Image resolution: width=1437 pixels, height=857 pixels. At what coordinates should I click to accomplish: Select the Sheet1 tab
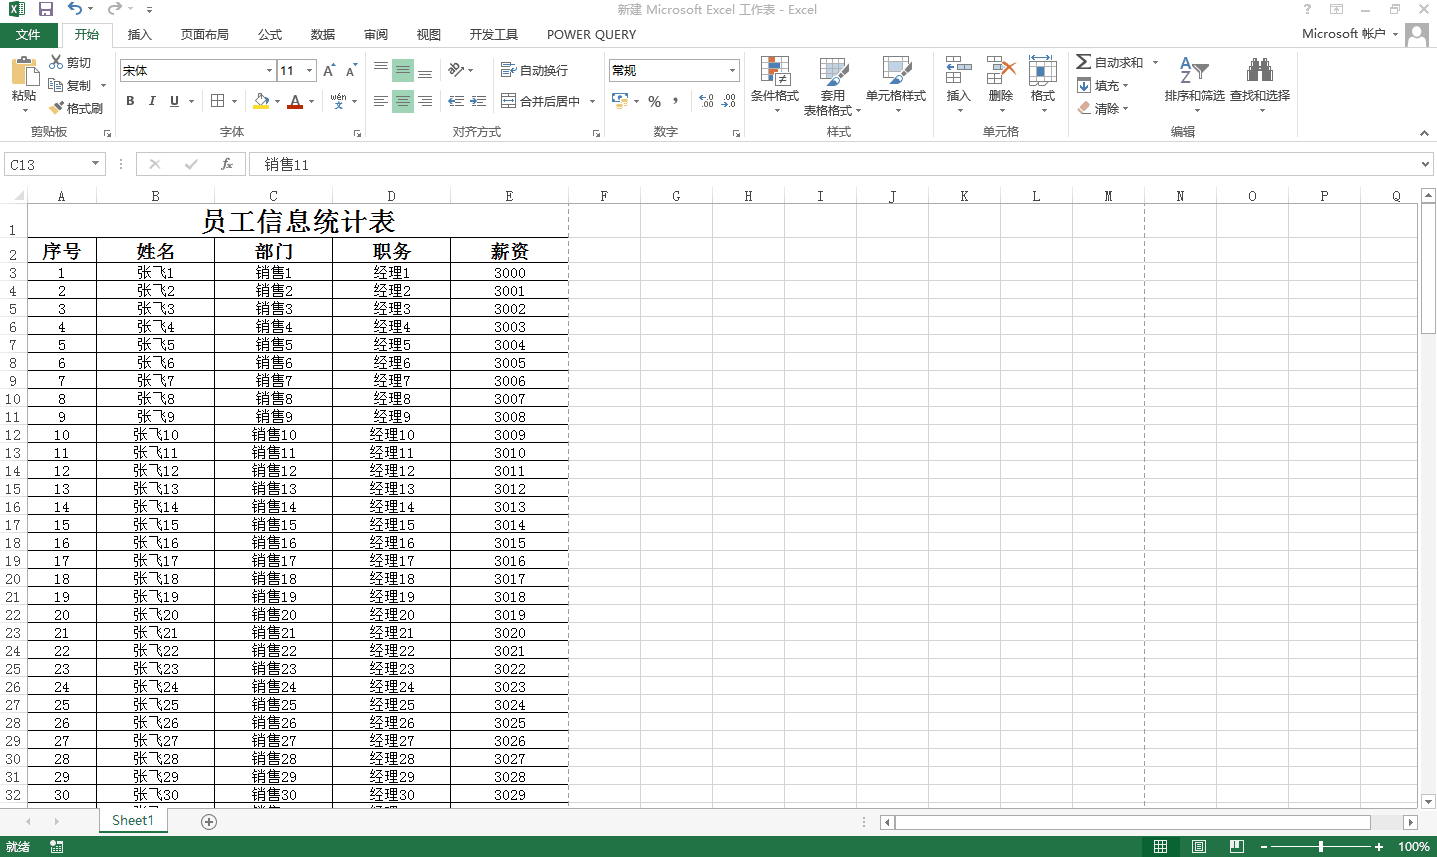[x=133, y=821]
